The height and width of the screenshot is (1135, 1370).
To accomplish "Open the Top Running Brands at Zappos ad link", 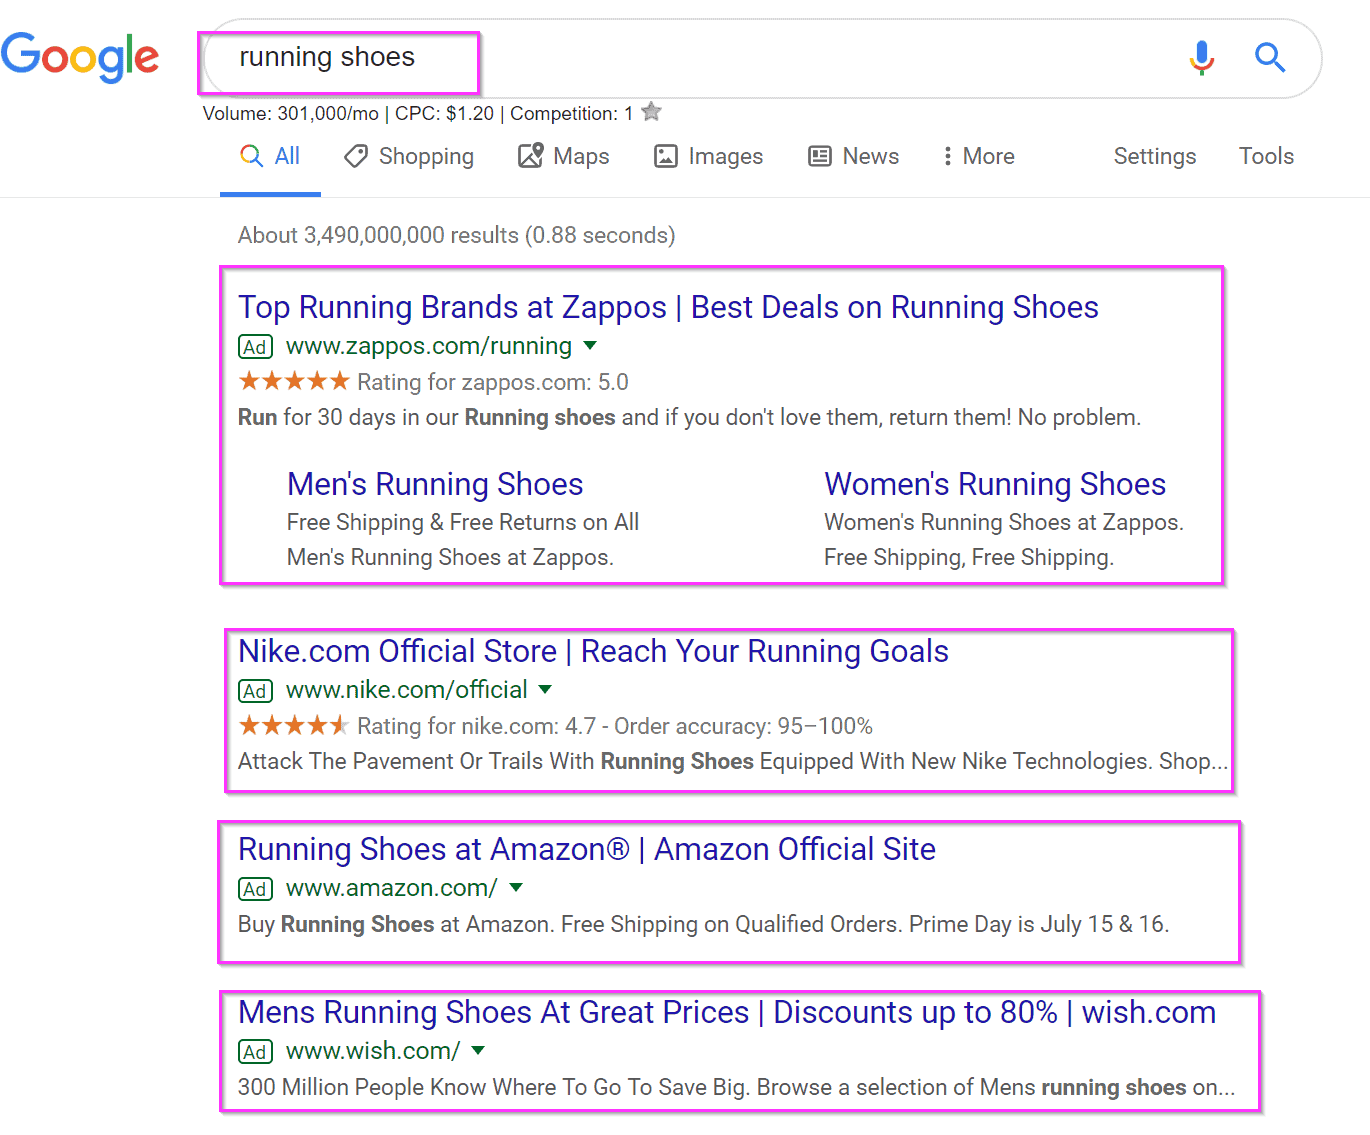I will coord(668,307).
